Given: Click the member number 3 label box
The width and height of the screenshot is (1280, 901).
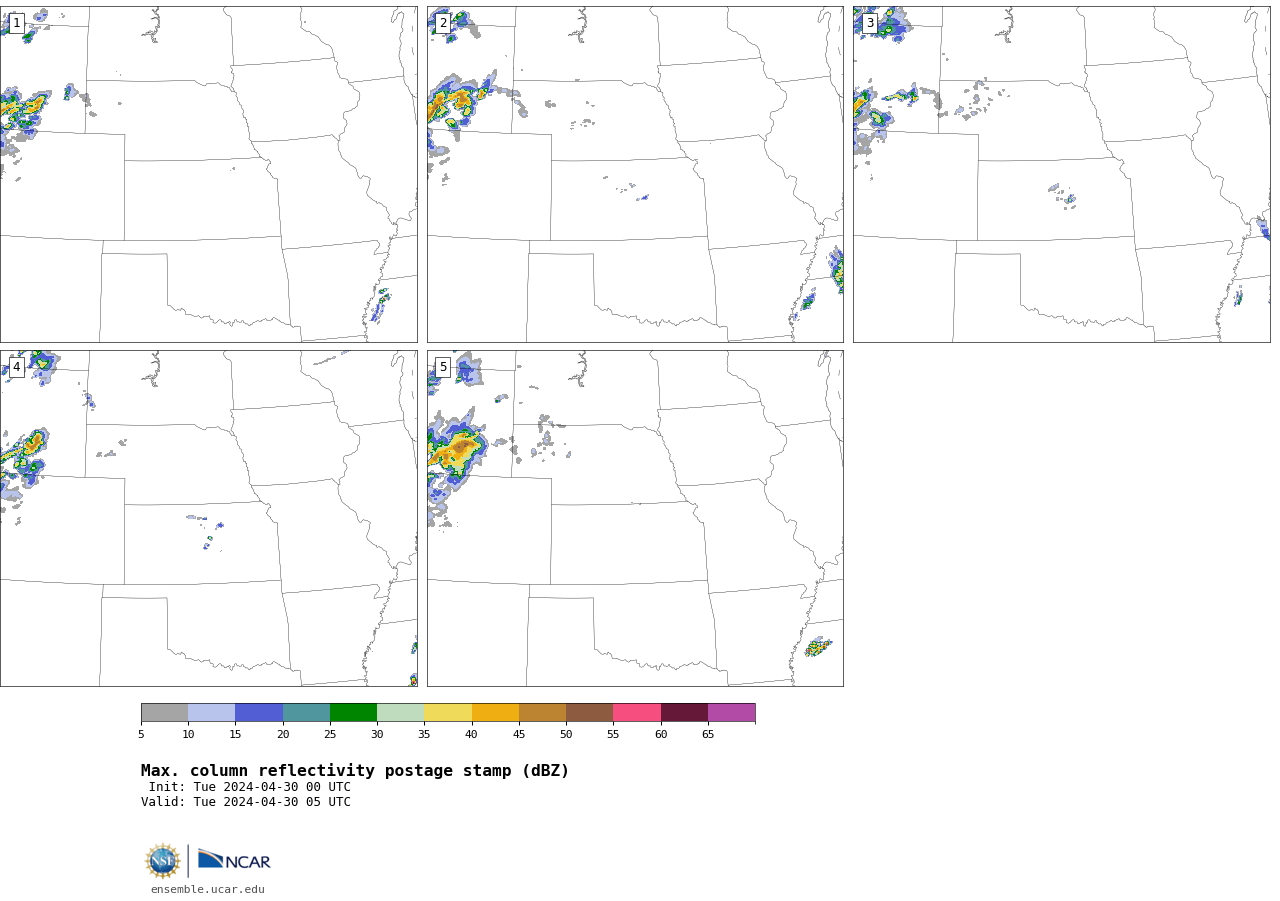Looking at the screenshot, I should [x=869, y=23].
